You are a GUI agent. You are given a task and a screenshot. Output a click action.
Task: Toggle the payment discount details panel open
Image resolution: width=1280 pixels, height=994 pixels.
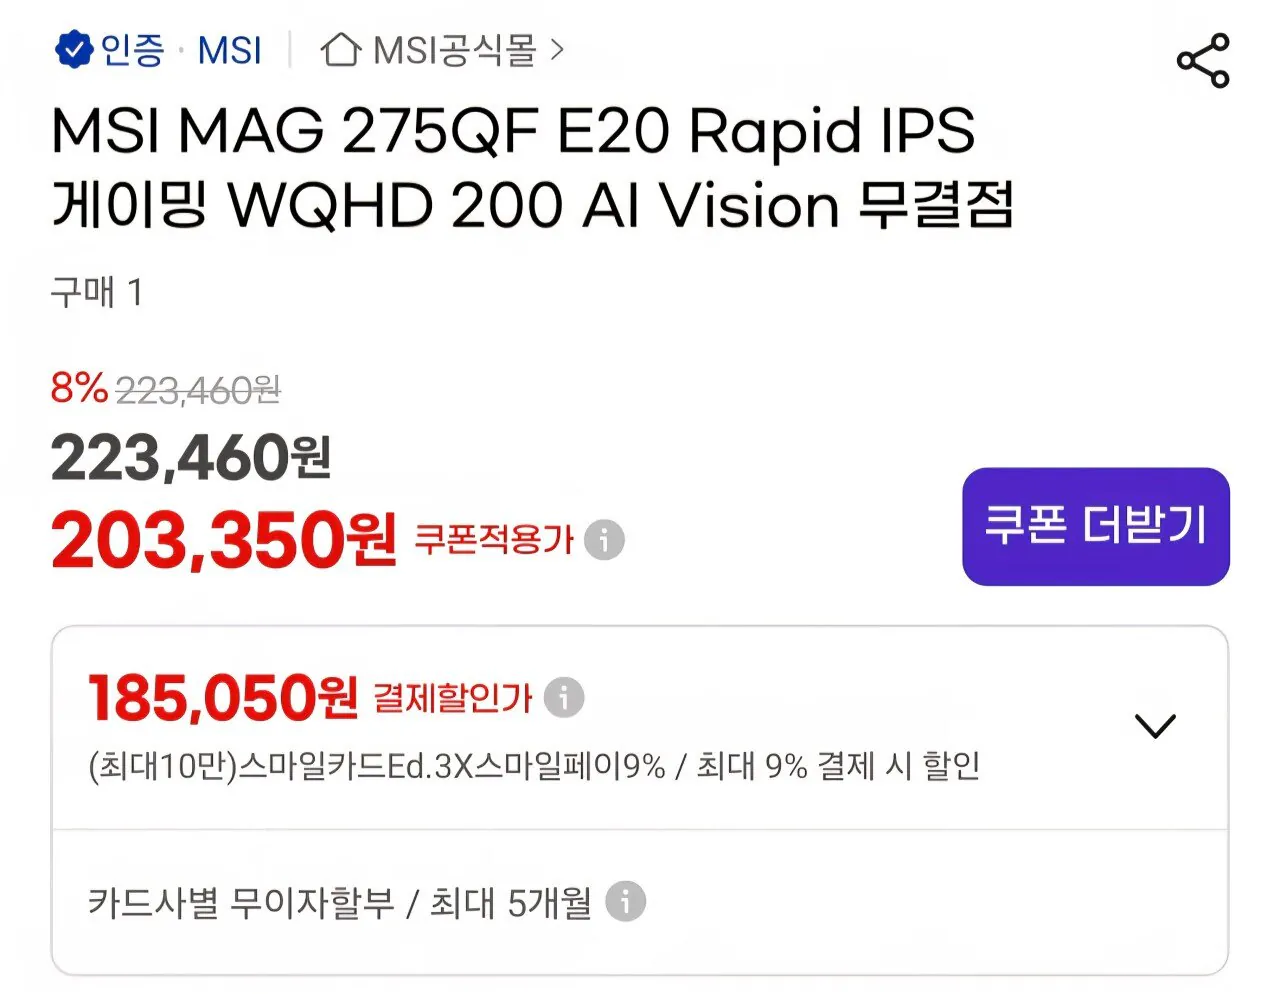[x=1155, y=725]
